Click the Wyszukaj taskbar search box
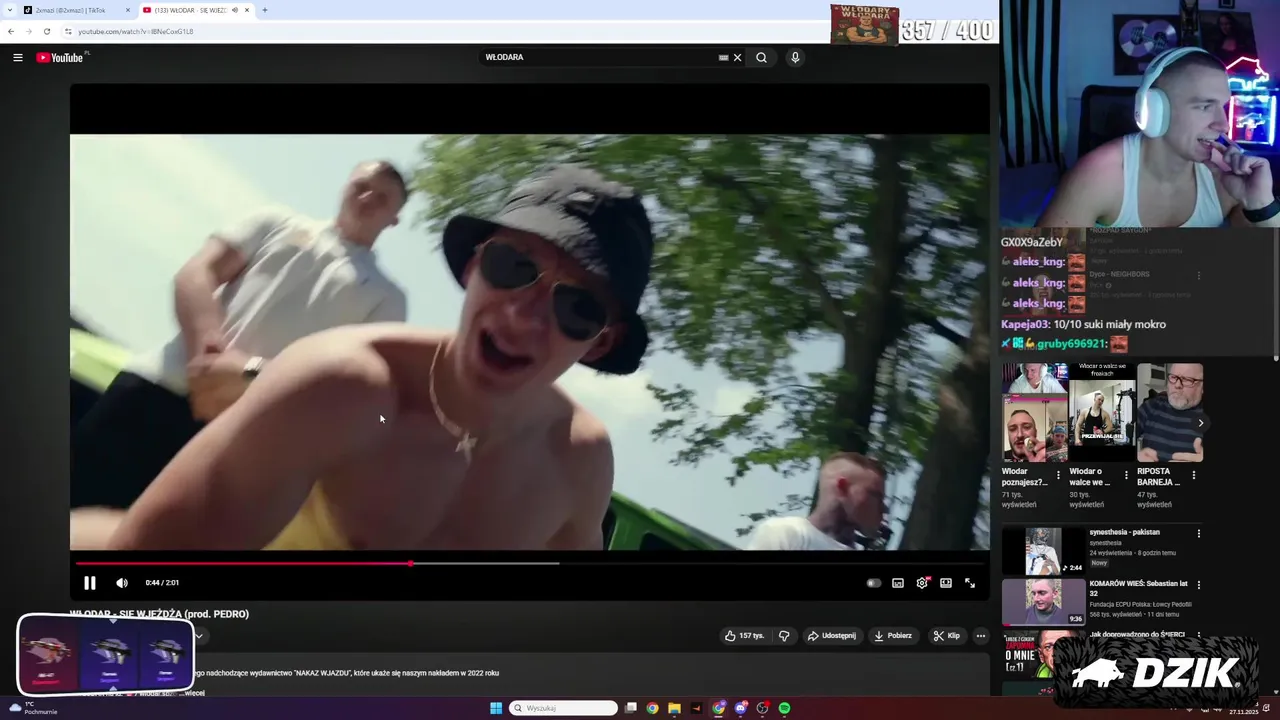 564,708
